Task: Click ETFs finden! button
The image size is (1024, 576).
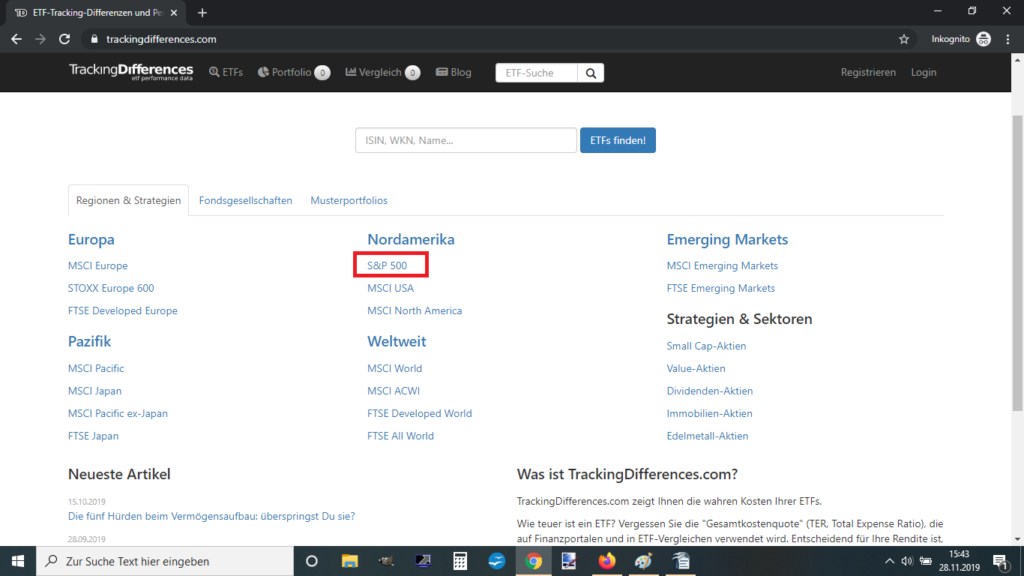Action: click(618, 140)
